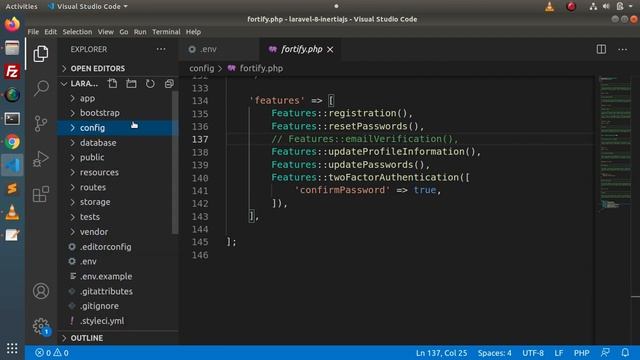The image size is (640, 360).
Task: Open the File menu
Action: [33, 32]
